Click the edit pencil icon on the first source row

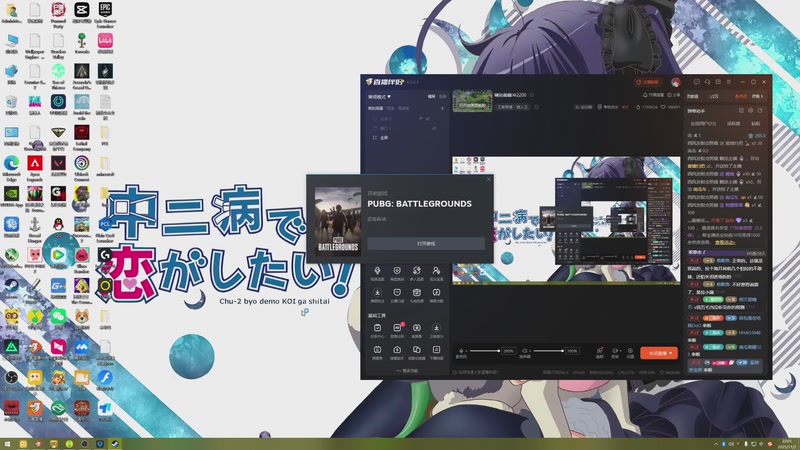tap(421, 118)
